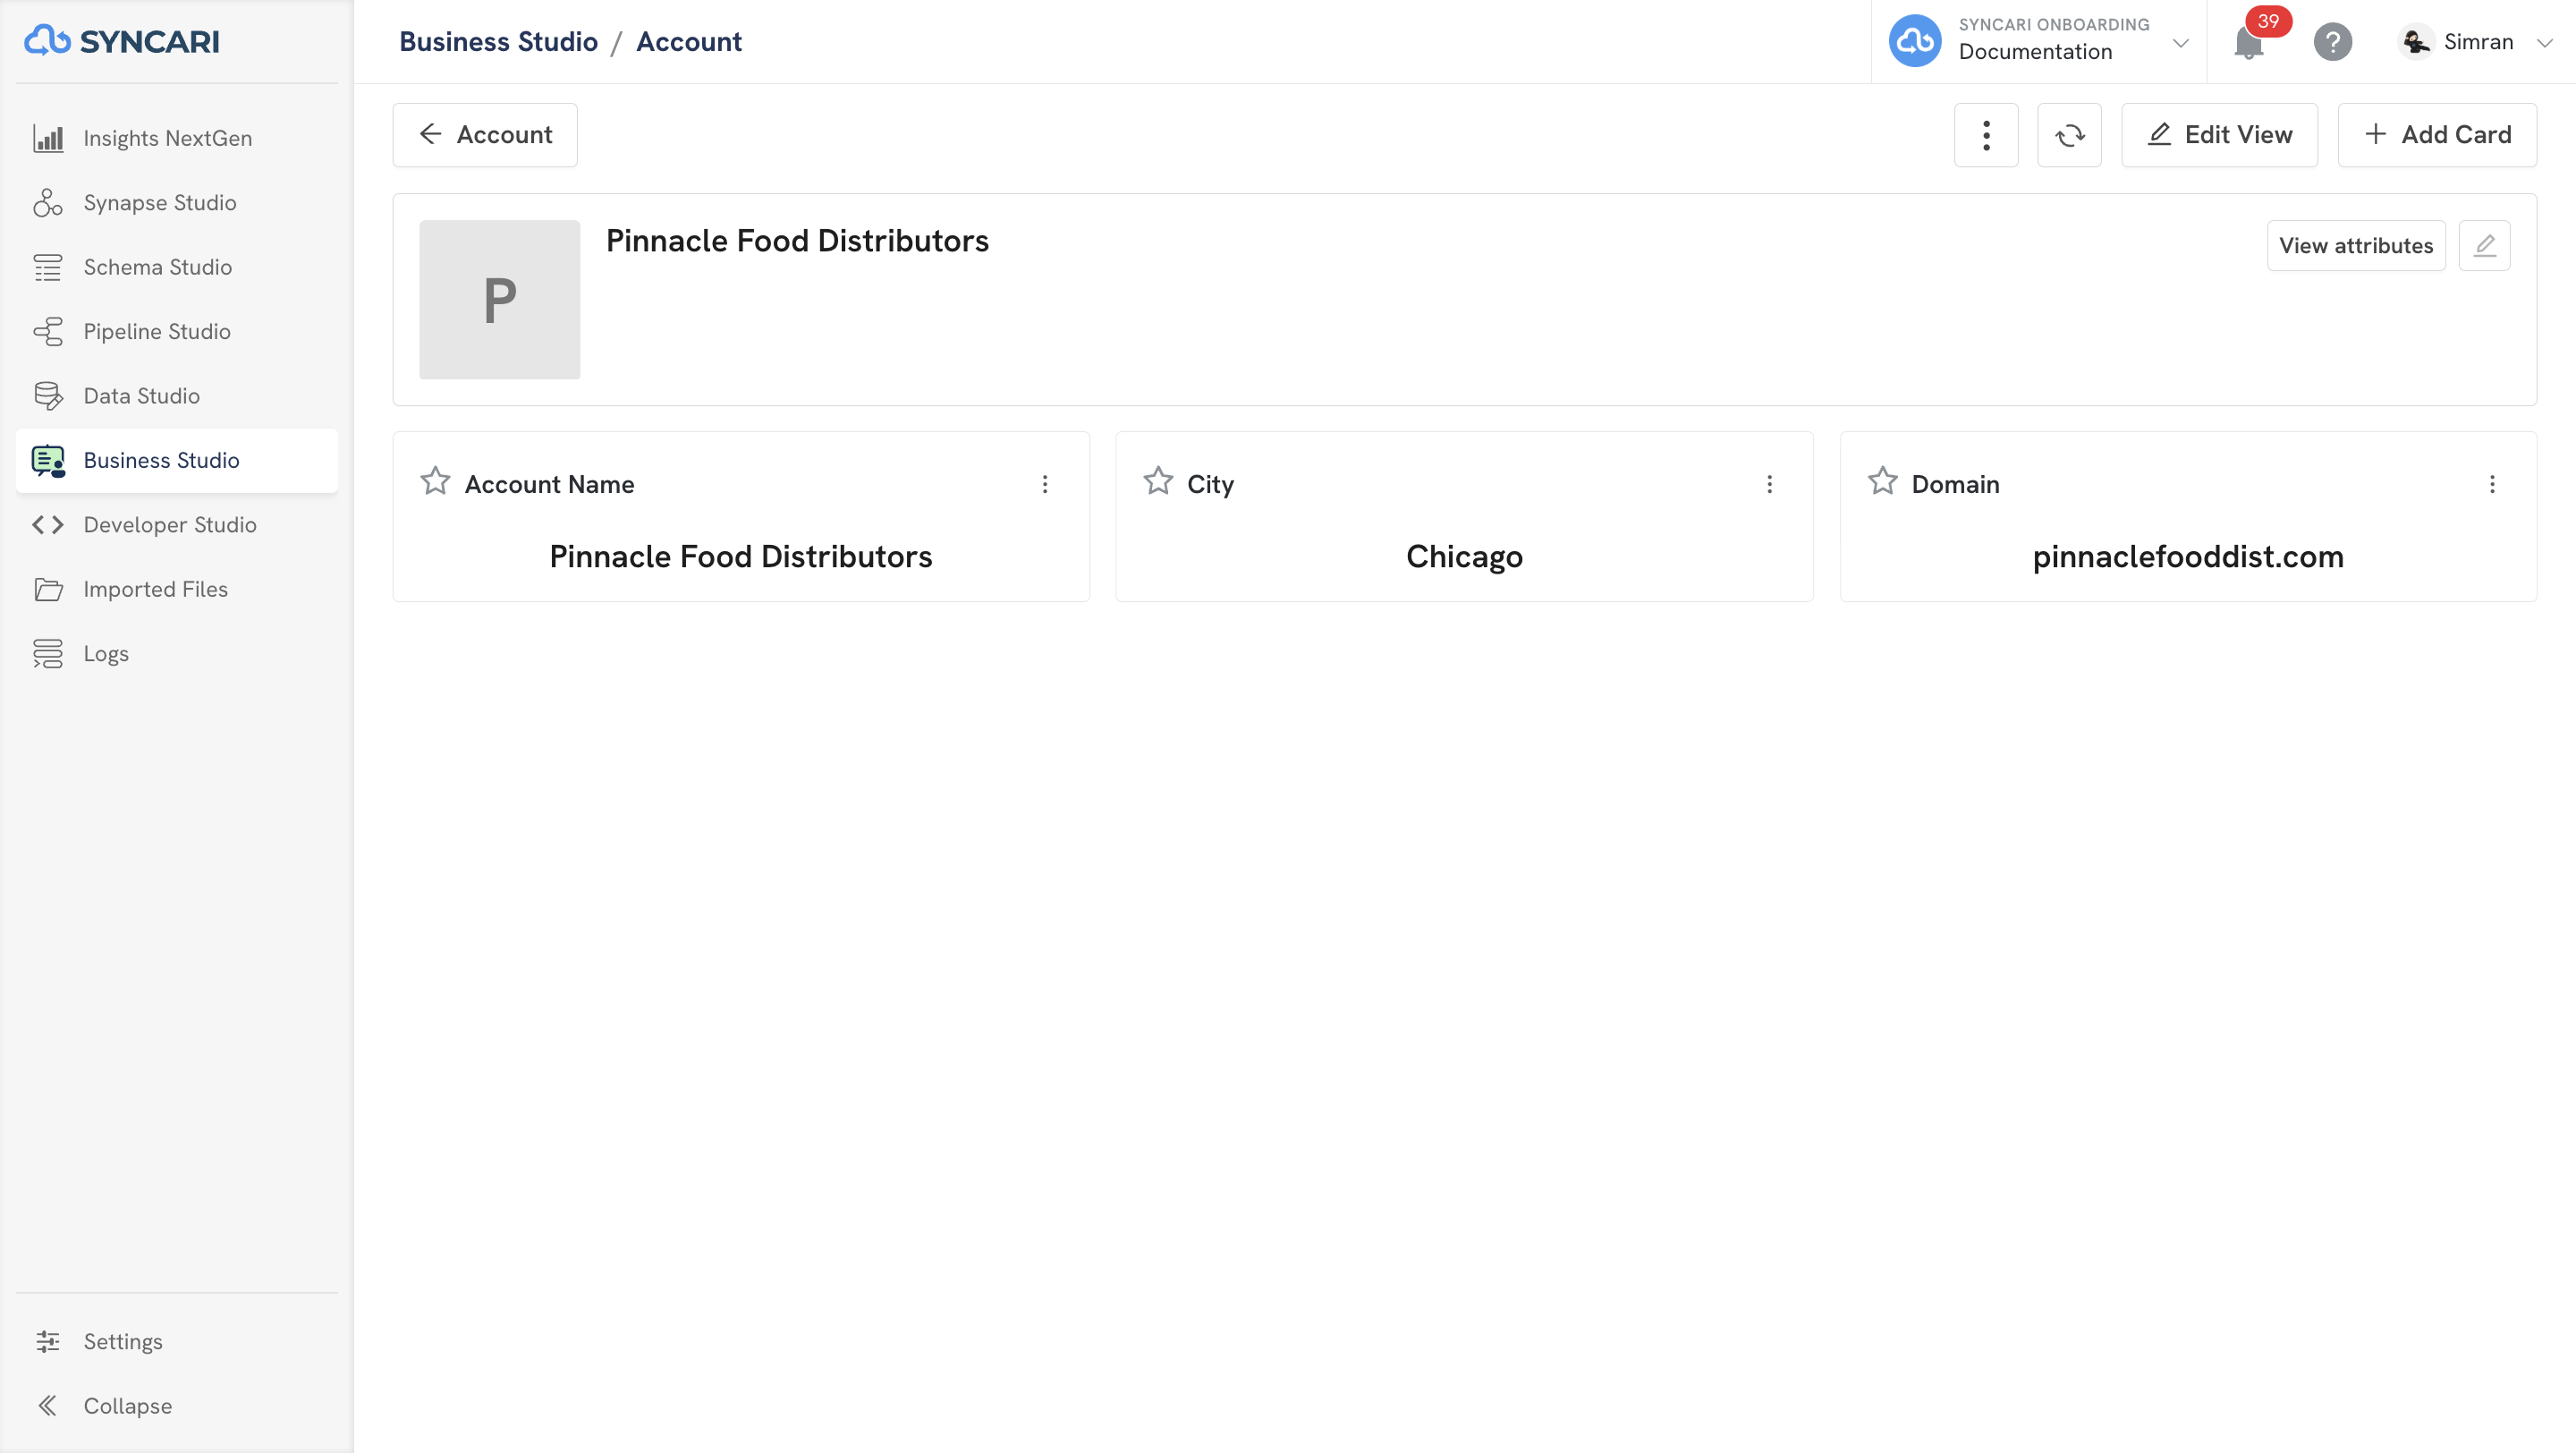
Task: Click the Schema Studio icon
Action: 48,267
